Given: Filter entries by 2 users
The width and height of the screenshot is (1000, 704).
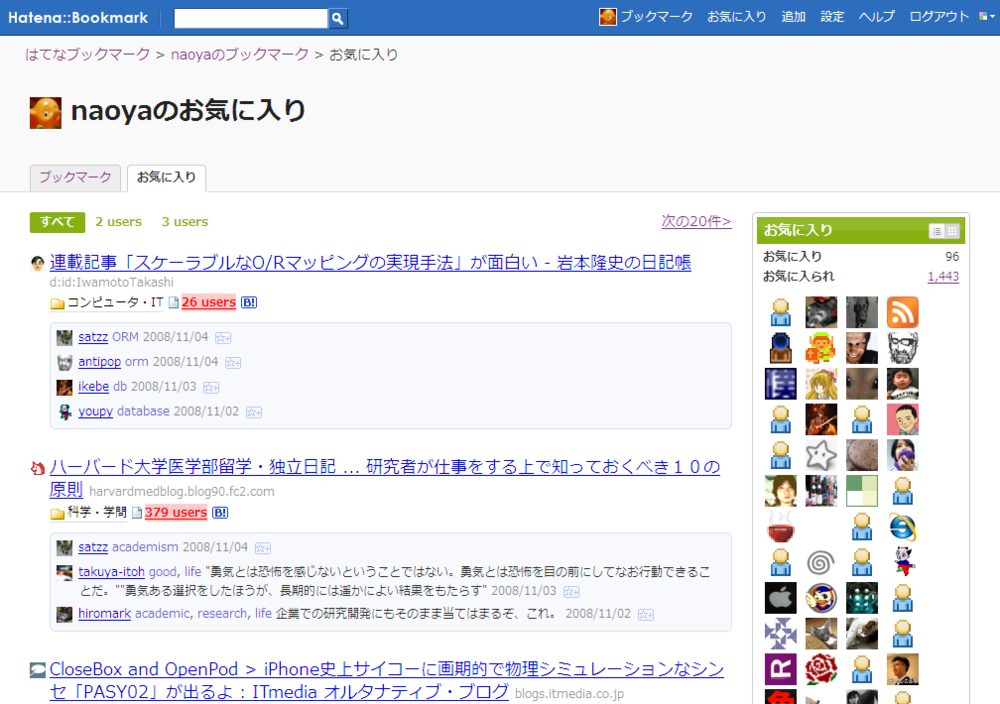Looking at the screenshot, I should click(119, 222).
